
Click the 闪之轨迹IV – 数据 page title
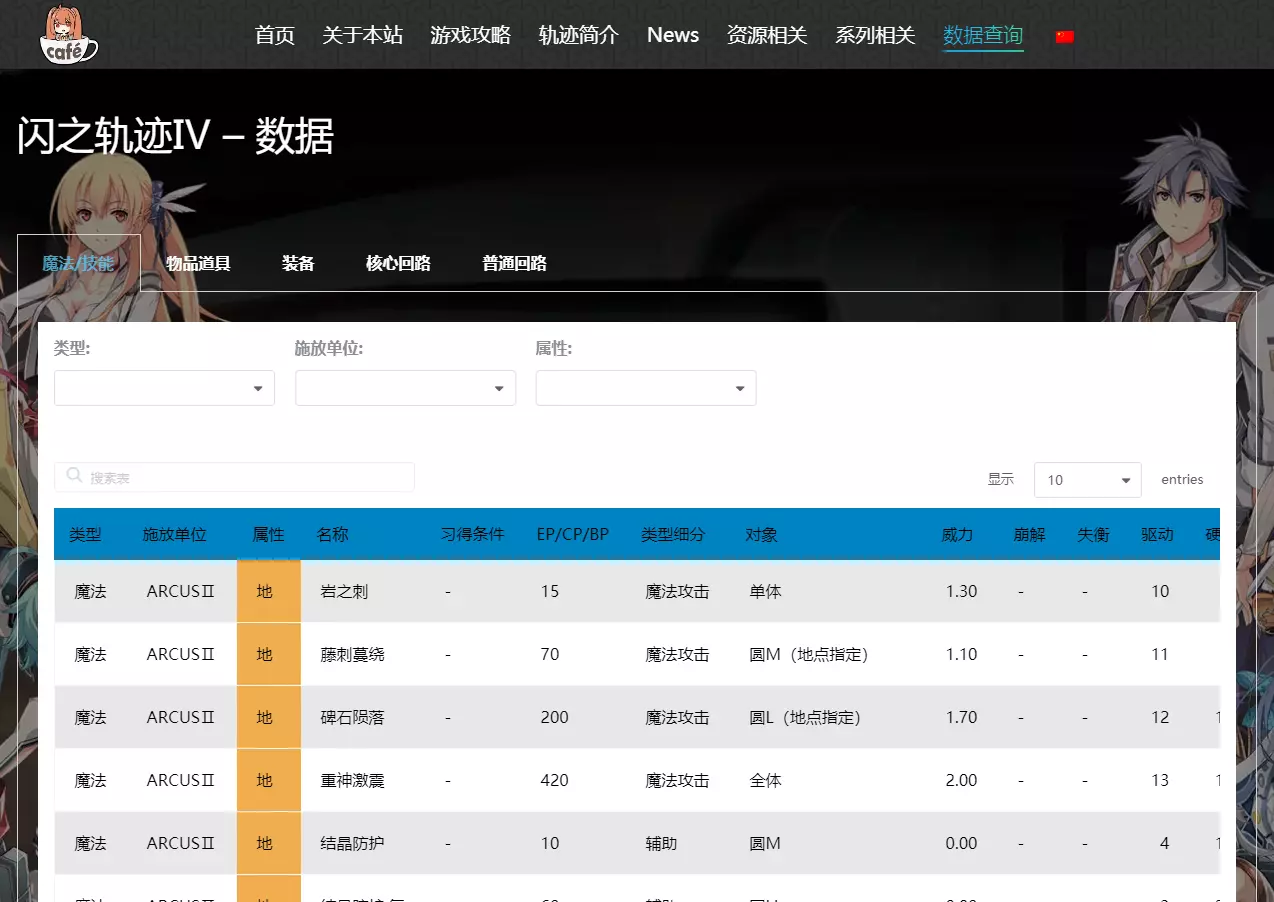175,136
